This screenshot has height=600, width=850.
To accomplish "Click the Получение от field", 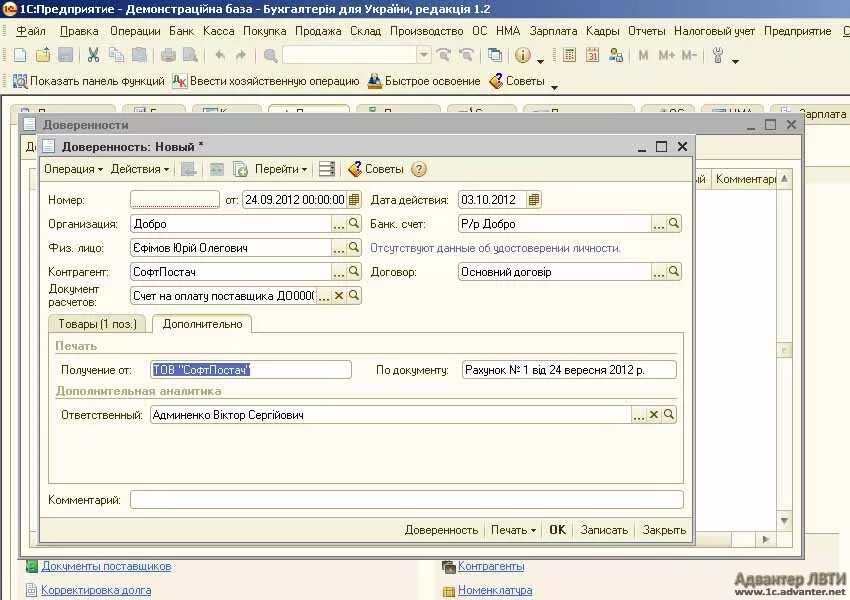I will [250, 370].
